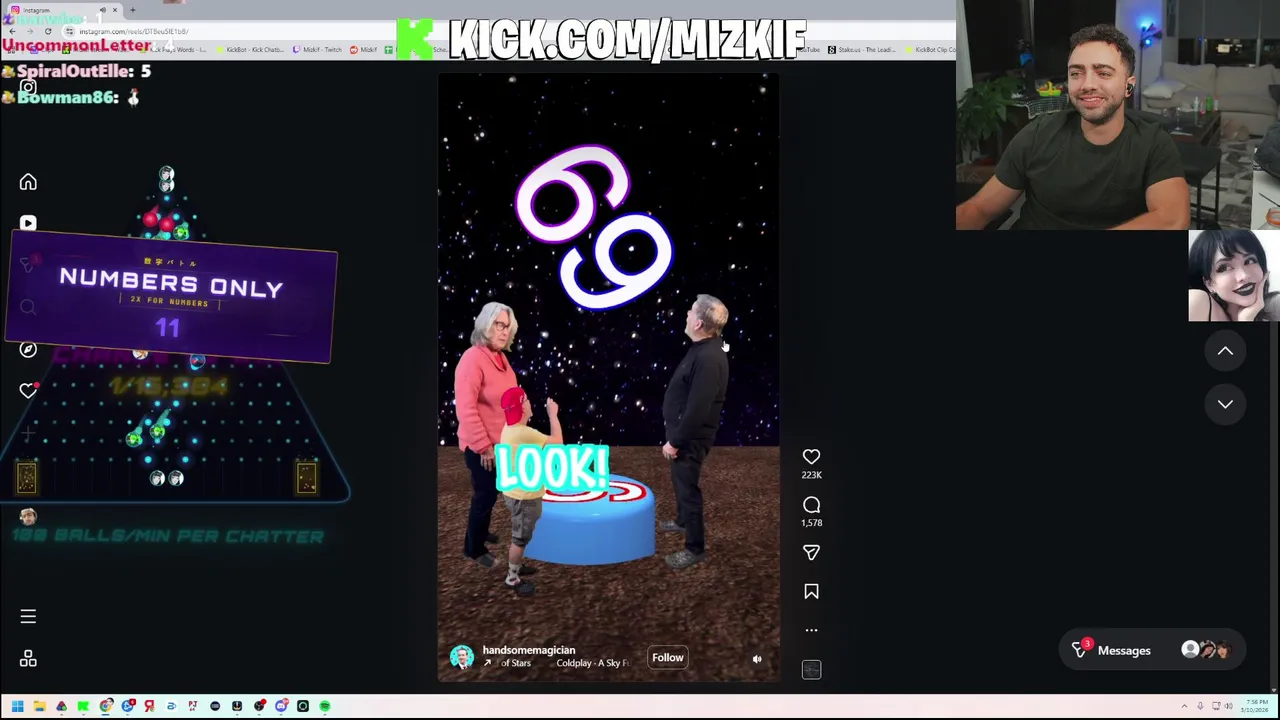
Task: Open the Stake.us bookmark
Action: pyautogui.click(x=861, y=49)
